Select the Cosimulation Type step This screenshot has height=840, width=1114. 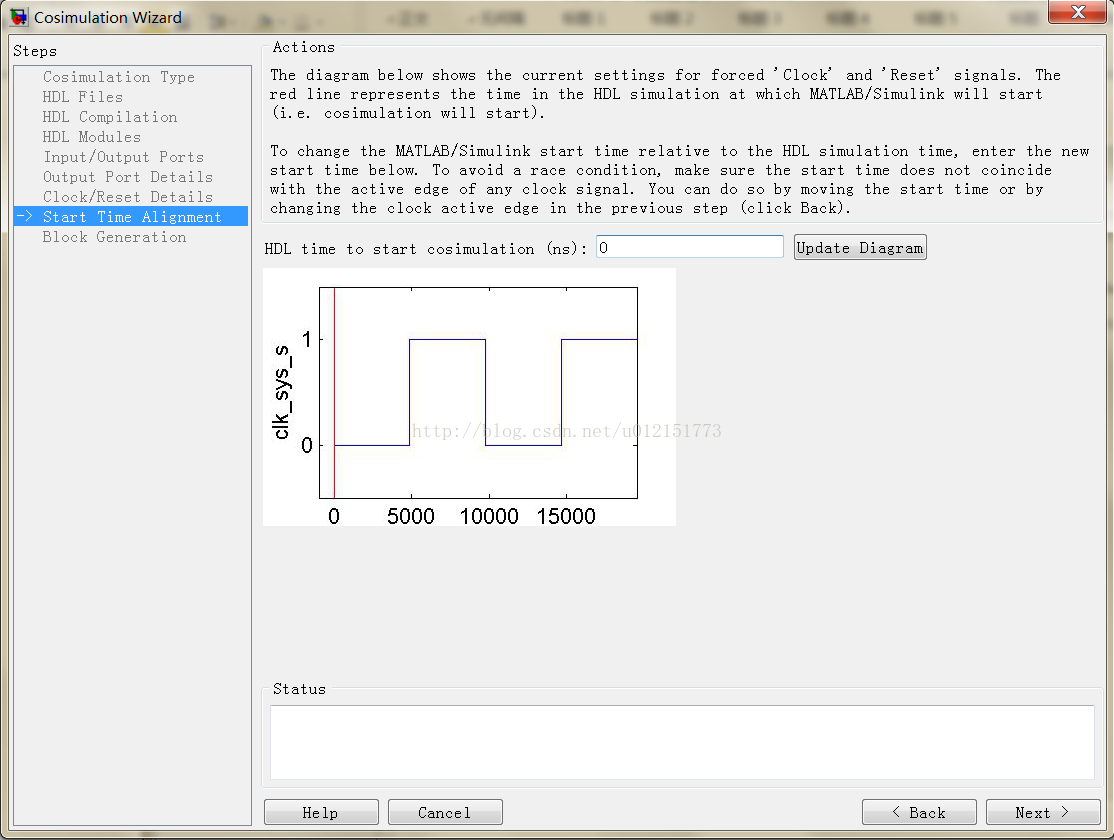tap(119, 77)
